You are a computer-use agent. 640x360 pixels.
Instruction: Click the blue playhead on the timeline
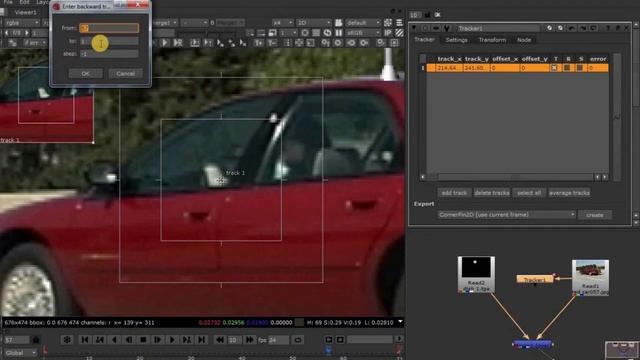[x=328, y=350]
